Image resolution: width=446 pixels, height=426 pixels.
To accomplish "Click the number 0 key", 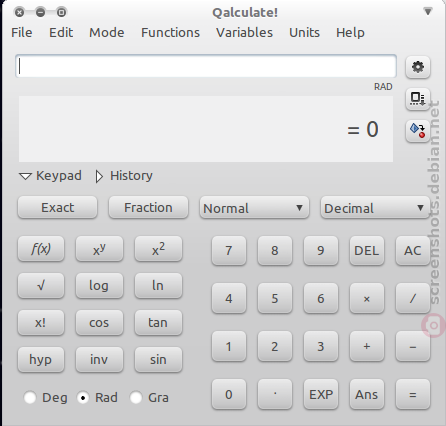I will pyautogui.click(x=229, y=395).
